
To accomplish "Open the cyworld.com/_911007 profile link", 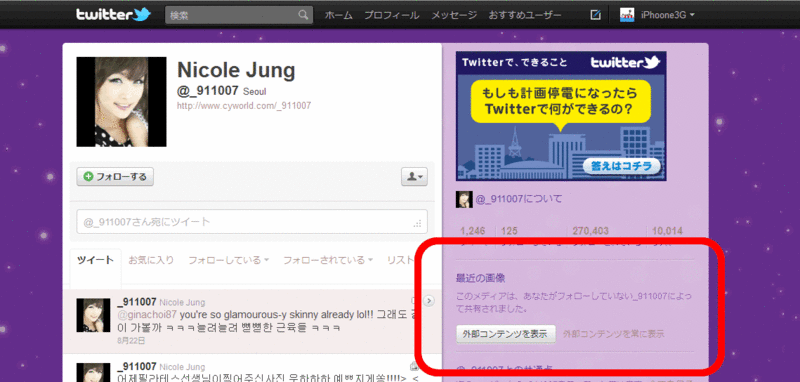I will point(244,106).
